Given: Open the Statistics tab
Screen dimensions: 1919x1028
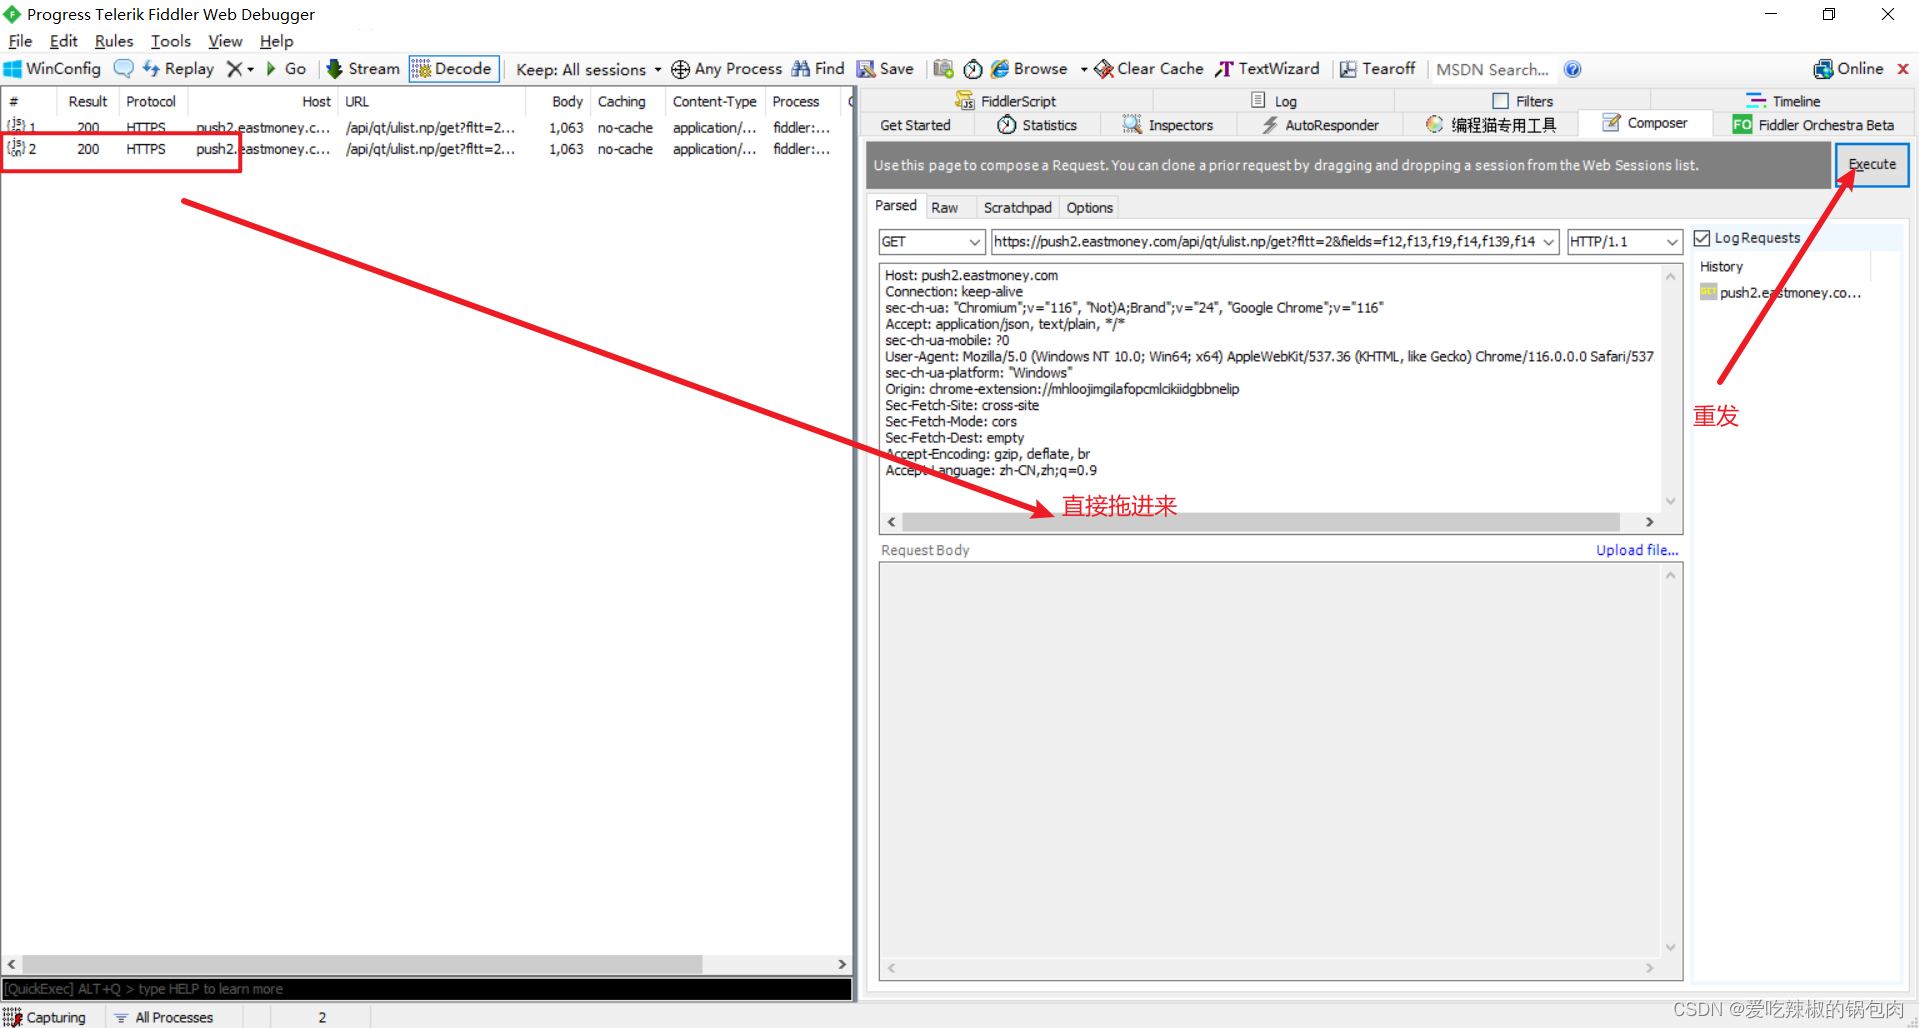Looking at the screenshot, I should point(1036,125).
